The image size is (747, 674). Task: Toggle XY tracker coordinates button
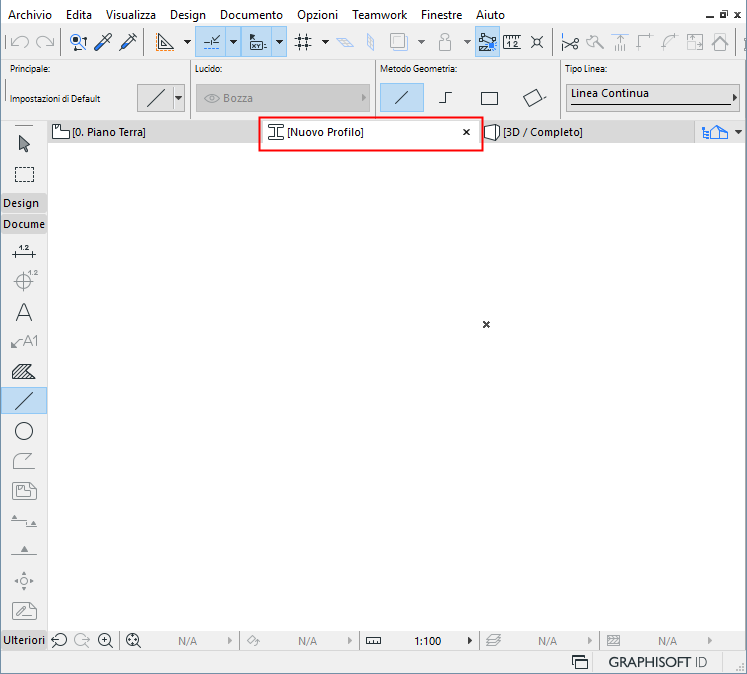[257, 42]
